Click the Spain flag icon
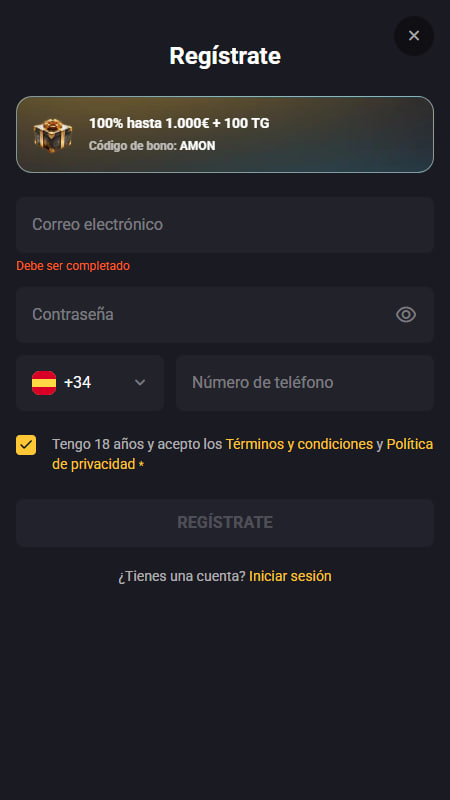The height and width of the screenshot is (800, 450). 44,383
